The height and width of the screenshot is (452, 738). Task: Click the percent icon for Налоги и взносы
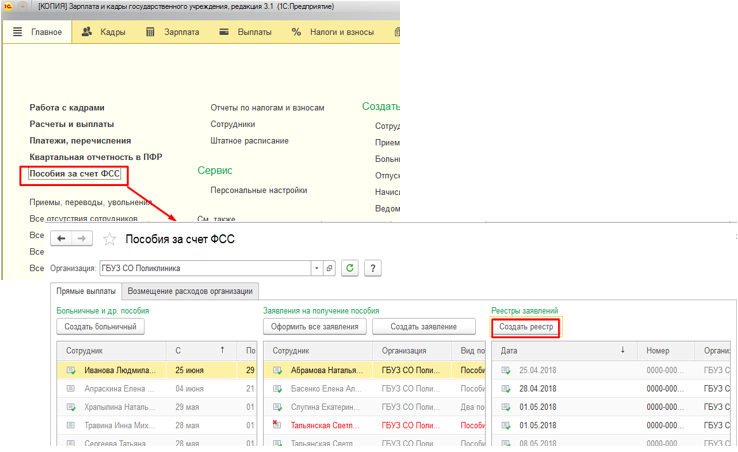pos(296,32)
